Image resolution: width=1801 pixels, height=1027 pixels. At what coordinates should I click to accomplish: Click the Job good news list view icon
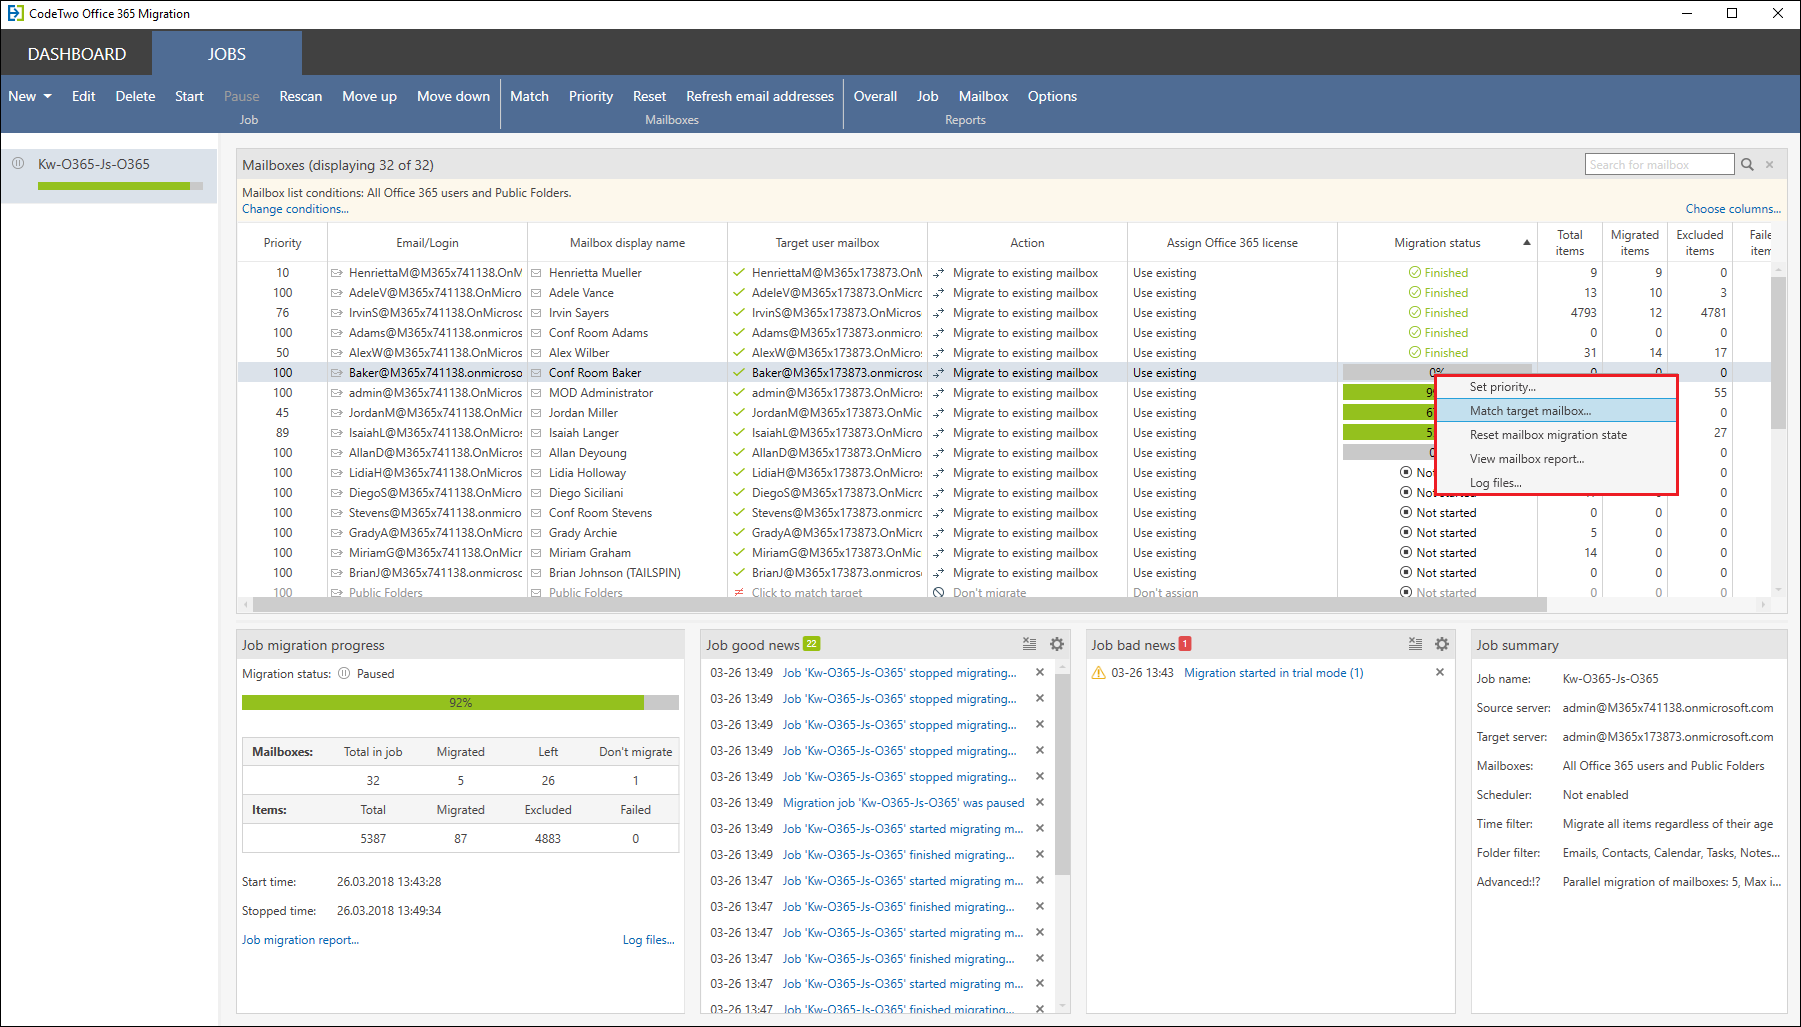(1029, 645)
